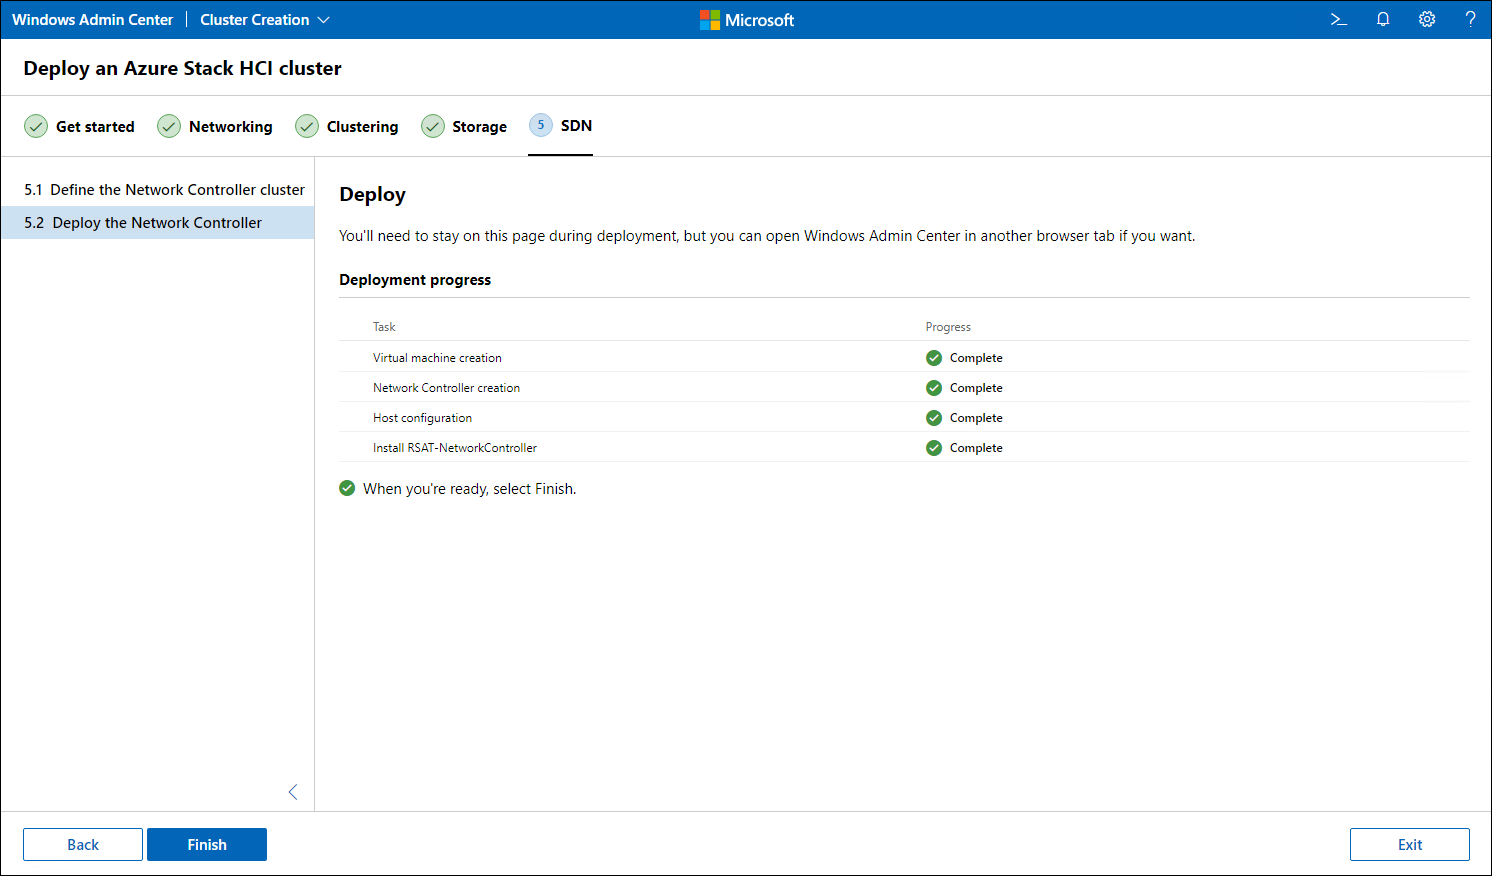This screenshot has width=1492, height=876.
Task: Click Host configuration complete icon
Action: [x=934, y=418]
